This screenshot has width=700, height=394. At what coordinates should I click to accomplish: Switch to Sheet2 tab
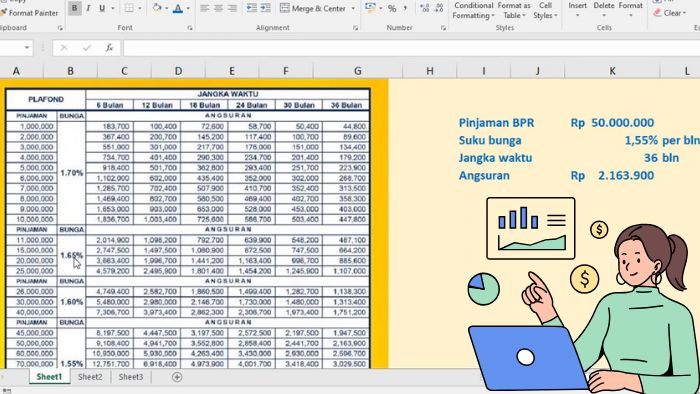tap(90, 377)
